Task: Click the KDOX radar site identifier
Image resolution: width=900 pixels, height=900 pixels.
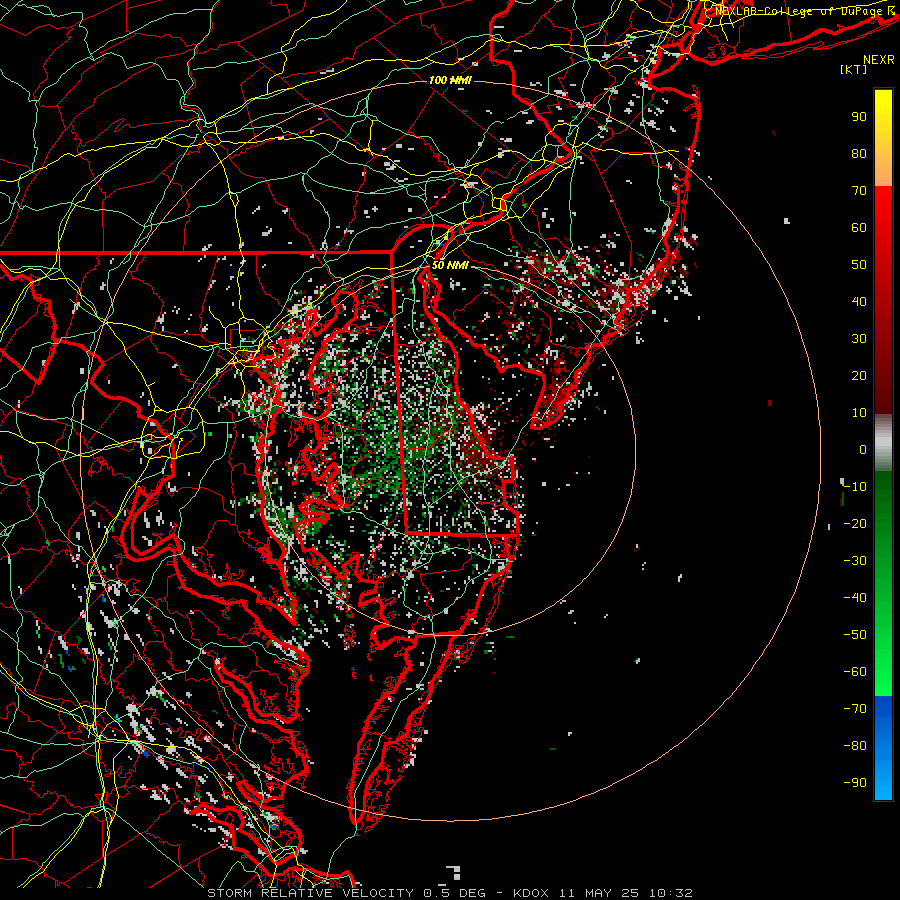Action: pos(531,893)
